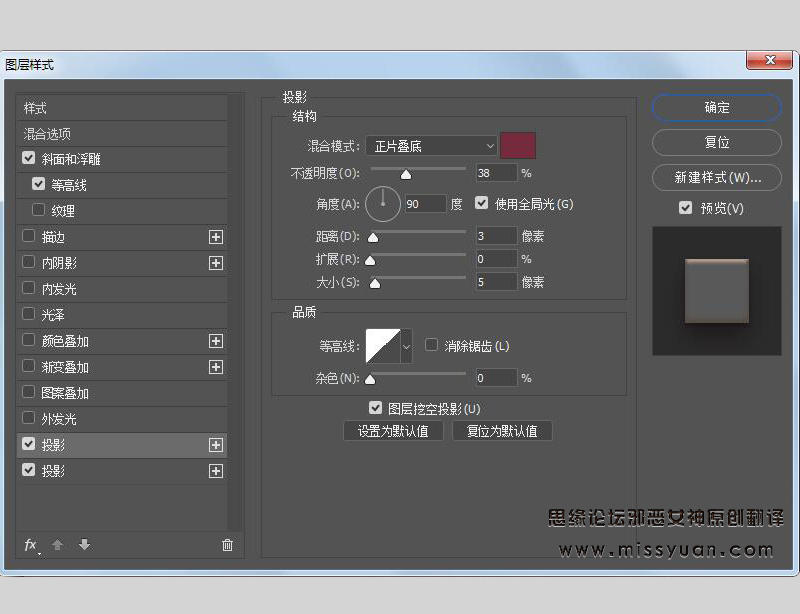The image size is (800, 614).
Task: Enable the 纹理 style checkbox
Action: point(37,210)
